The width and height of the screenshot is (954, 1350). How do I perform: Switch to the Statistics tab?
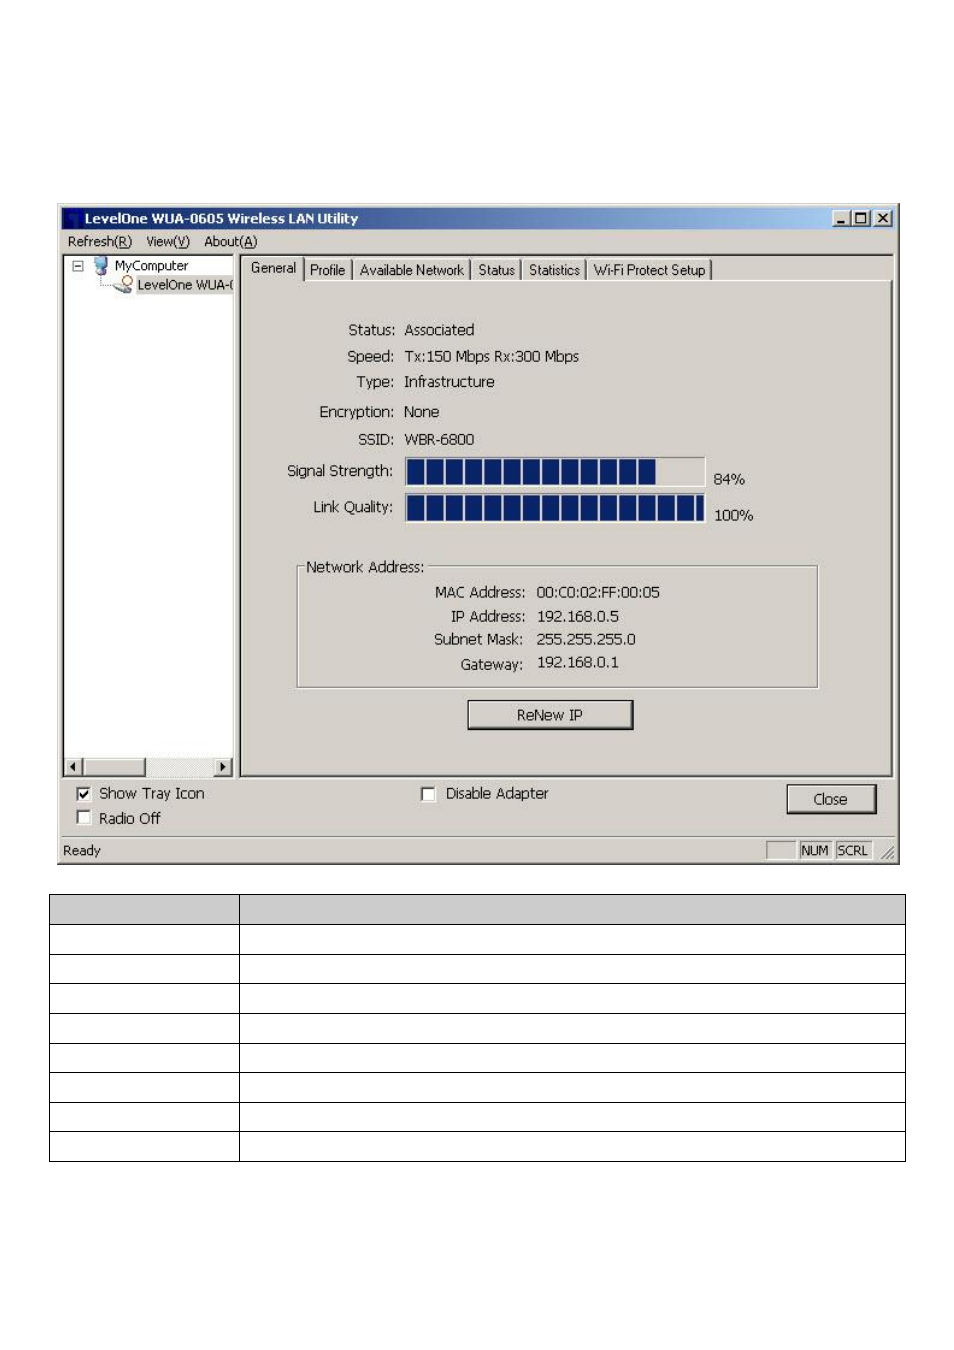(554, 270)
